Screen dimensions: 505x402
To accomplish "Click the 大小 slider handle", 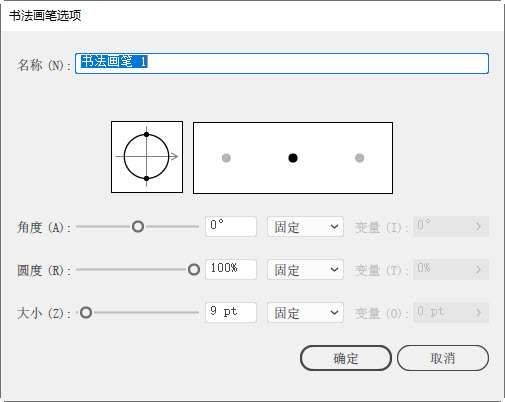I will click(86, 313).
